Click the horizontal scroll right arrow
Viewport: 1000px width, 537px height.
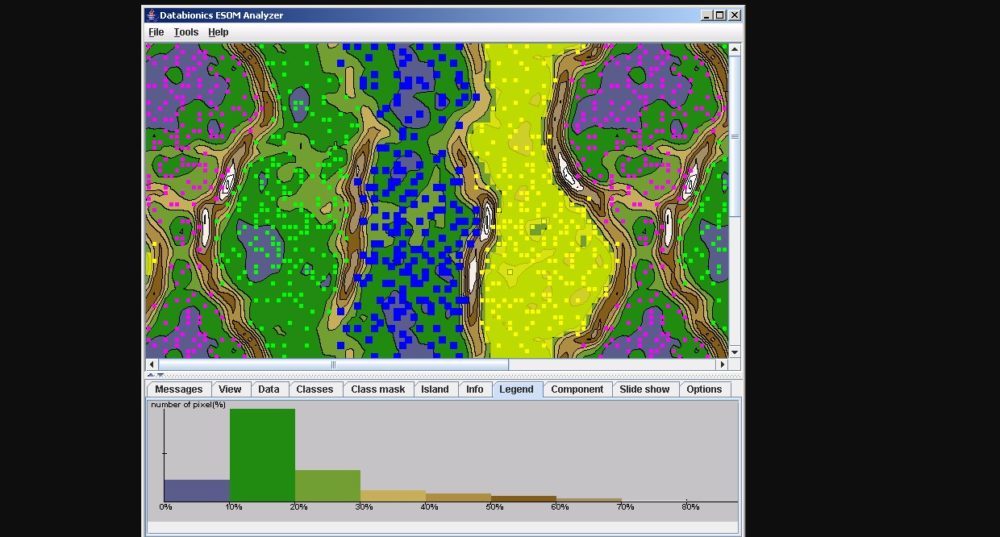coord(722,364)
